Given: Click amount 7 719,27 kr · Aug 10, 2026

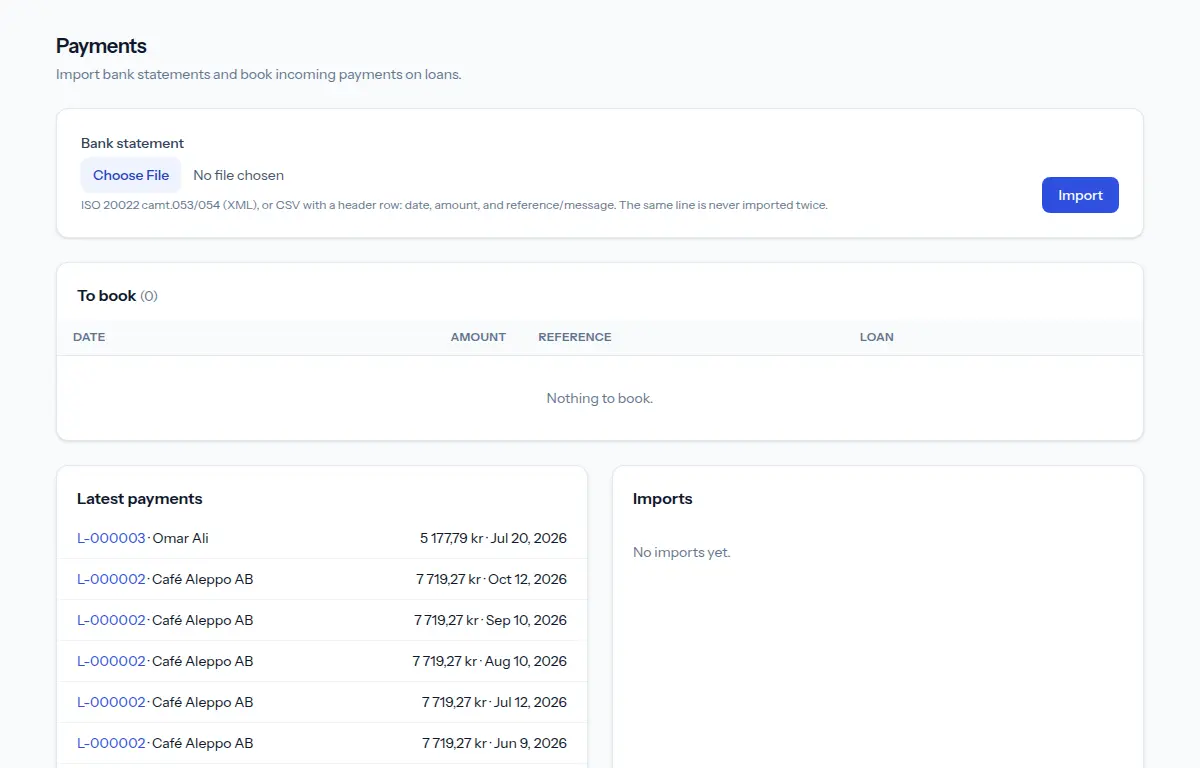Looking at the screenshot, I should 490,661.
